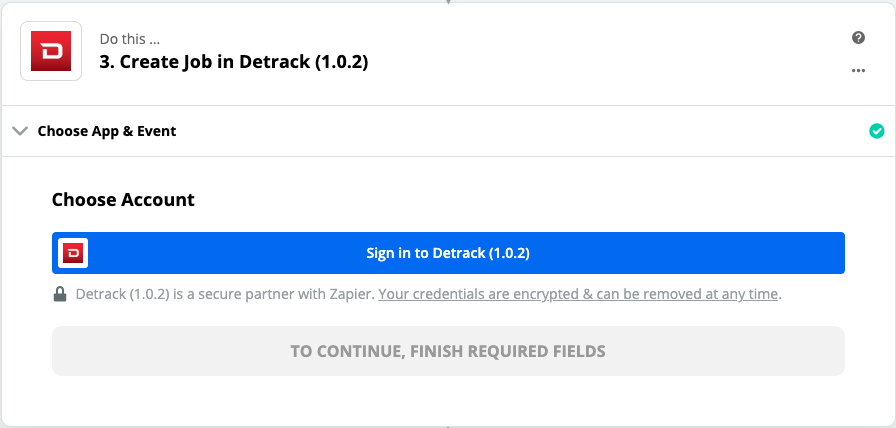This screenshot has height=428, width=896.
Task: Click small Detrack logo inside sign-in button
Action: click(x=73, y=253)
